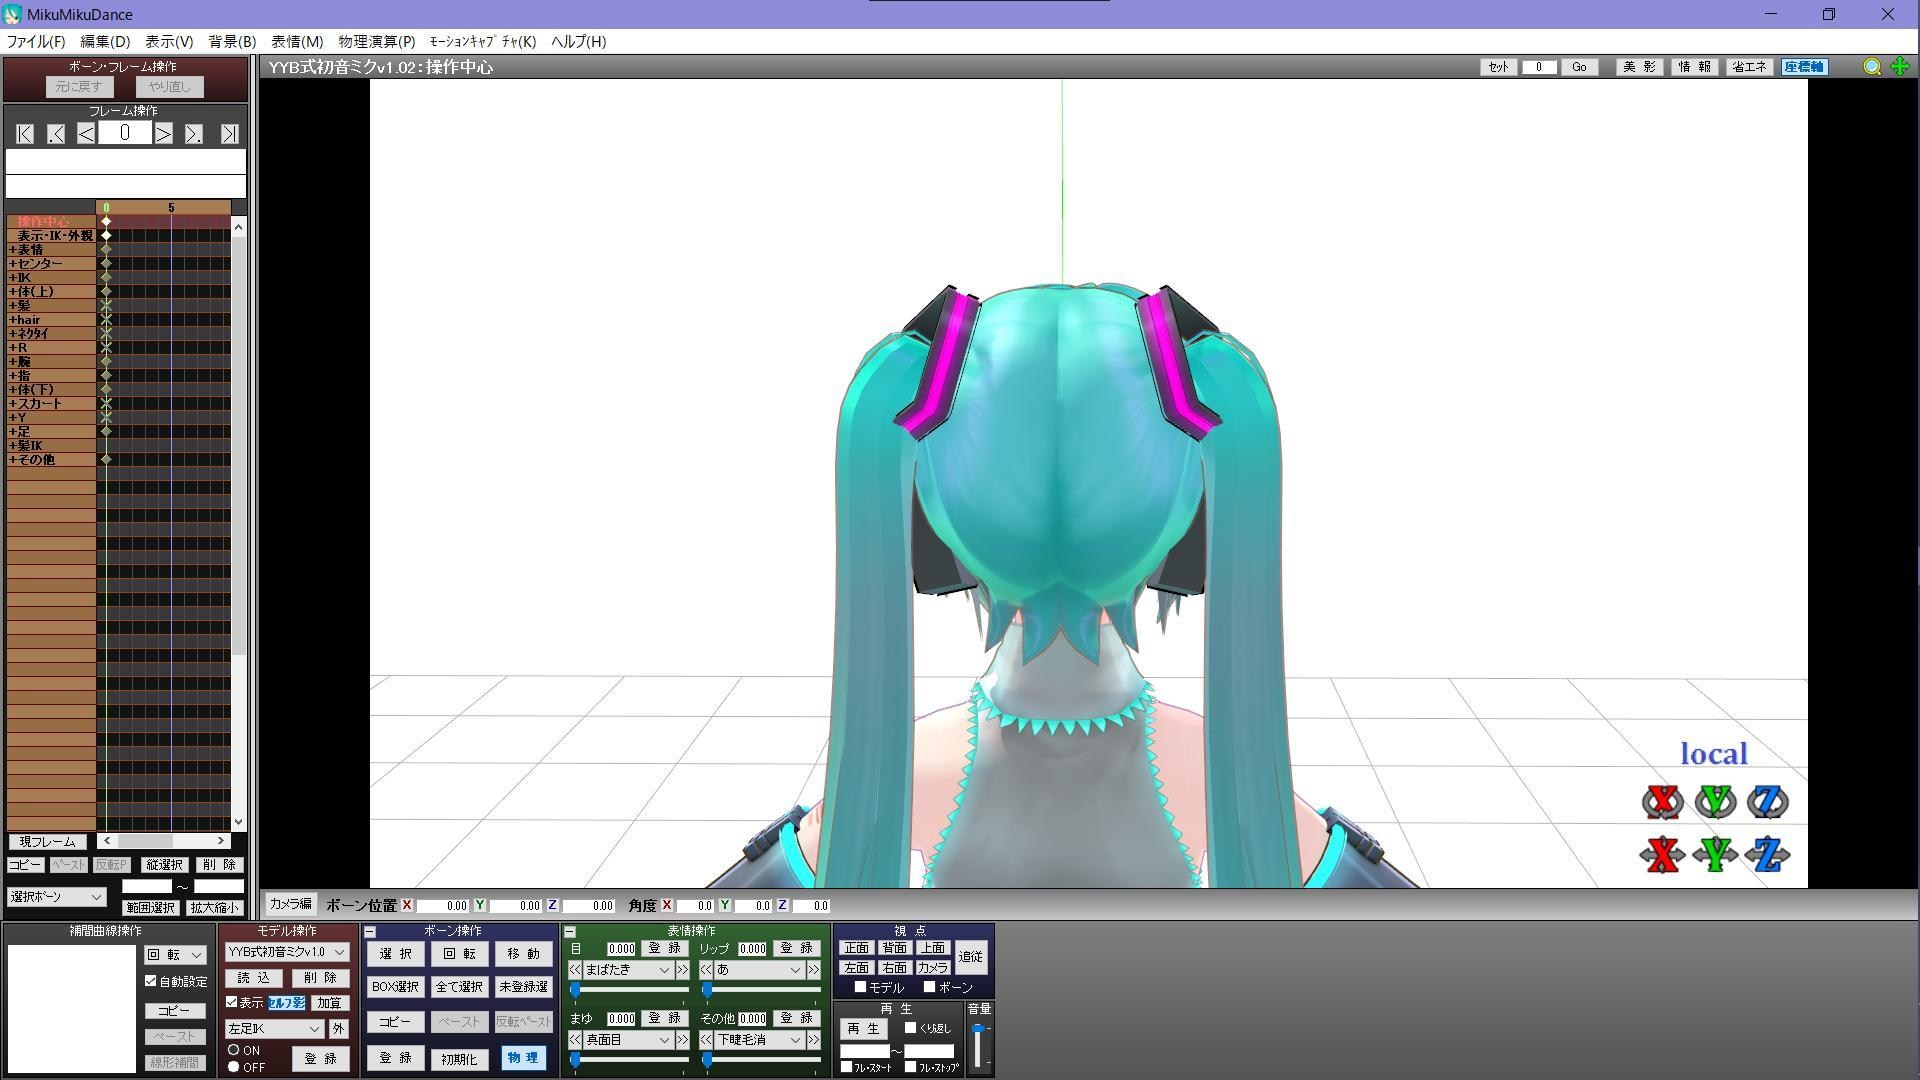Screen dimensions: 1920x1080
Task: Collapse the ボーン操作 panel with minus icon
Action: (x=370, y=932)
